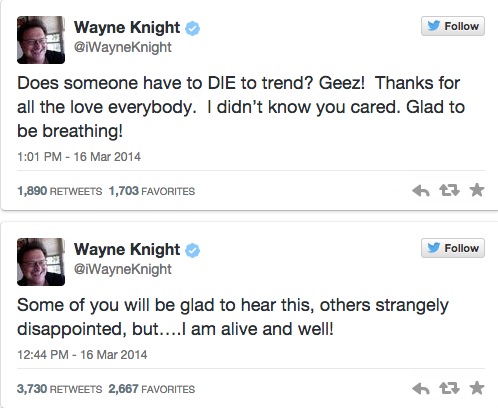
Task: View the 3,730 retweets list
Action: pos(59,389)
